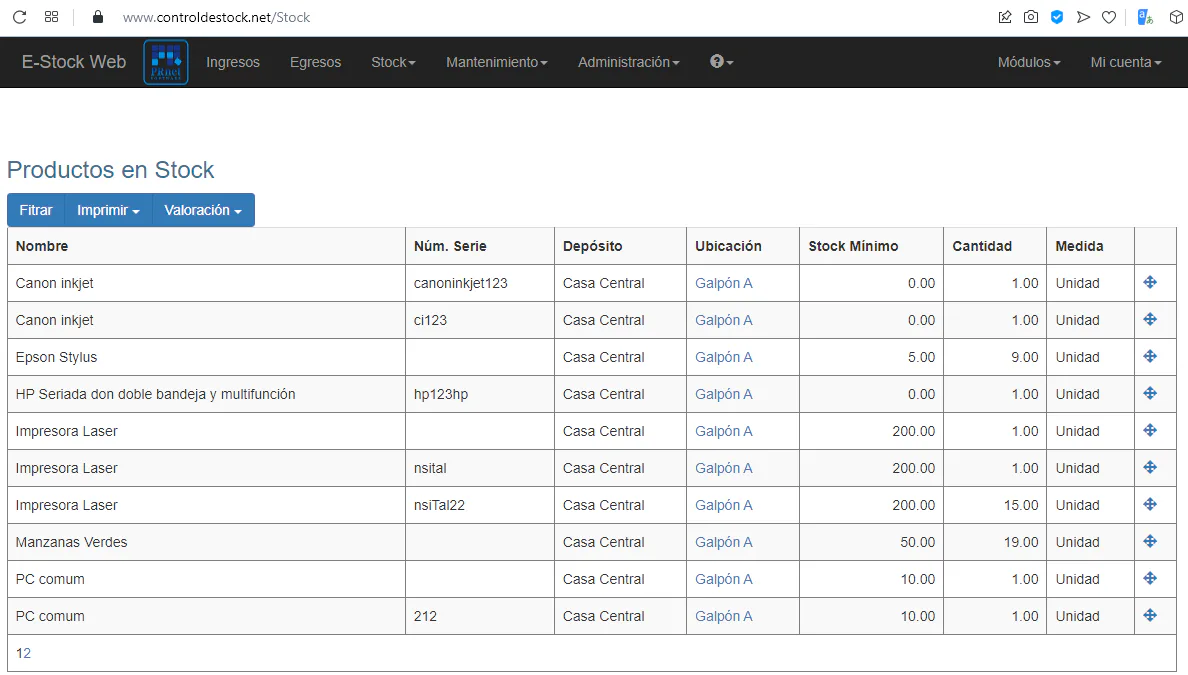
Task: Click the 'Productos en Stock' heading
Action: (x=111, y=170)
